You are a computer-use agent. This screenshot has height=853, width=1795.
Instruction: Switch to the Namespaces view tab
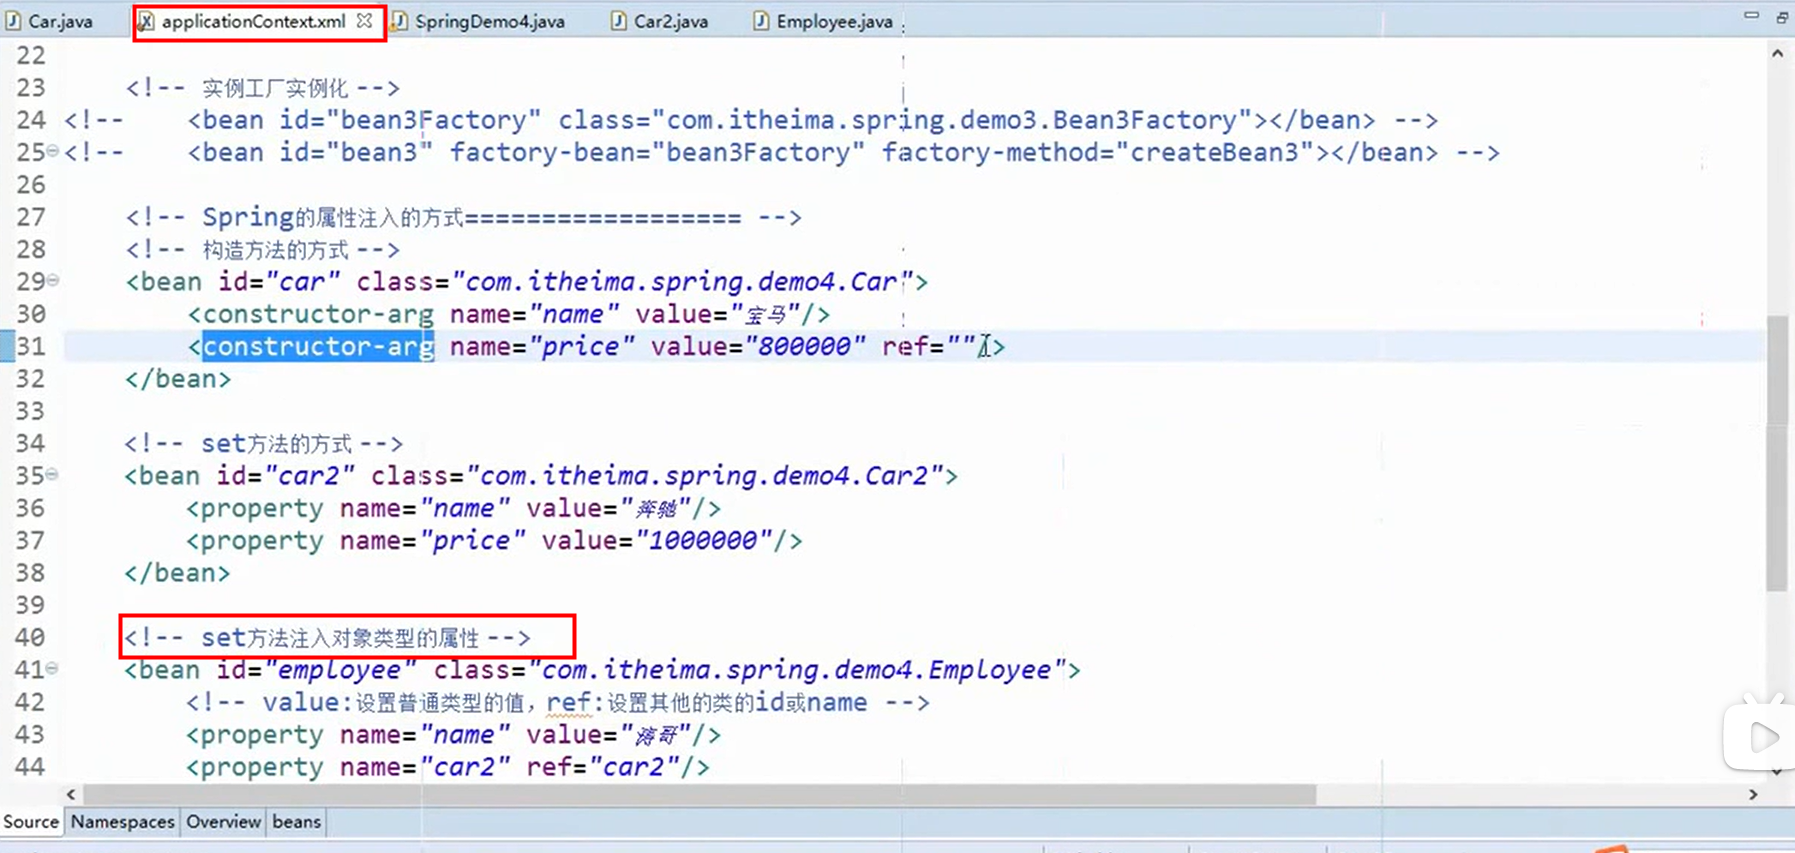point(122,822)
